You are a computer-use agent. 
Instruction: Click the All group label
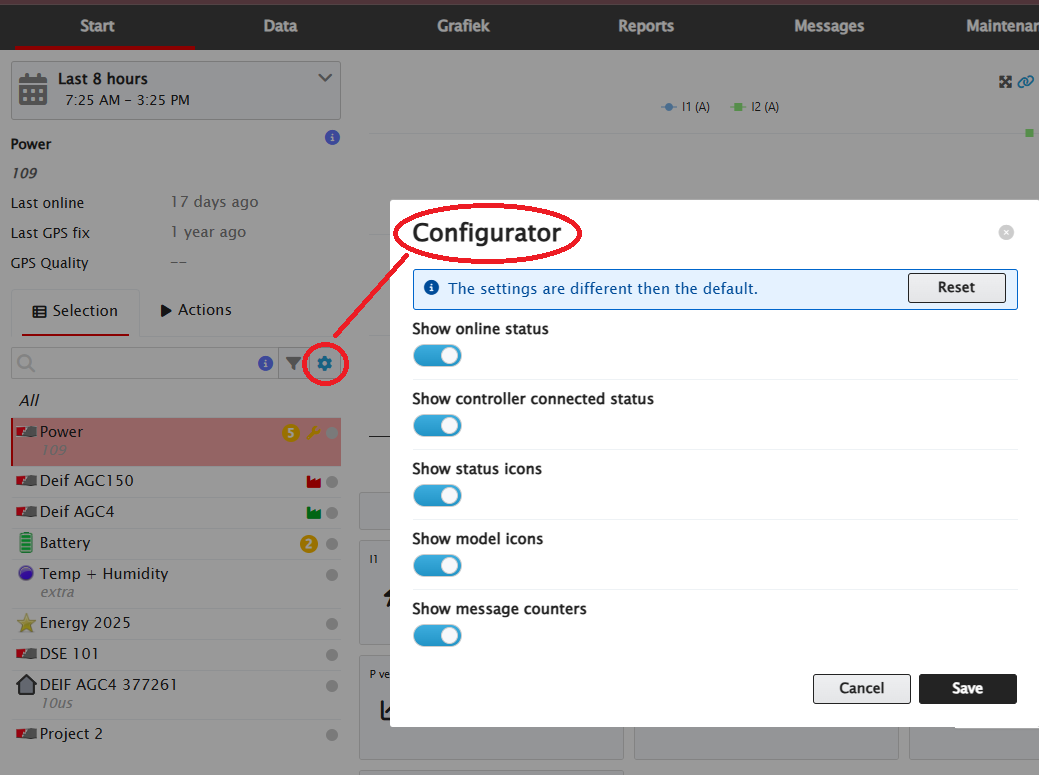(x=29, y=400)
